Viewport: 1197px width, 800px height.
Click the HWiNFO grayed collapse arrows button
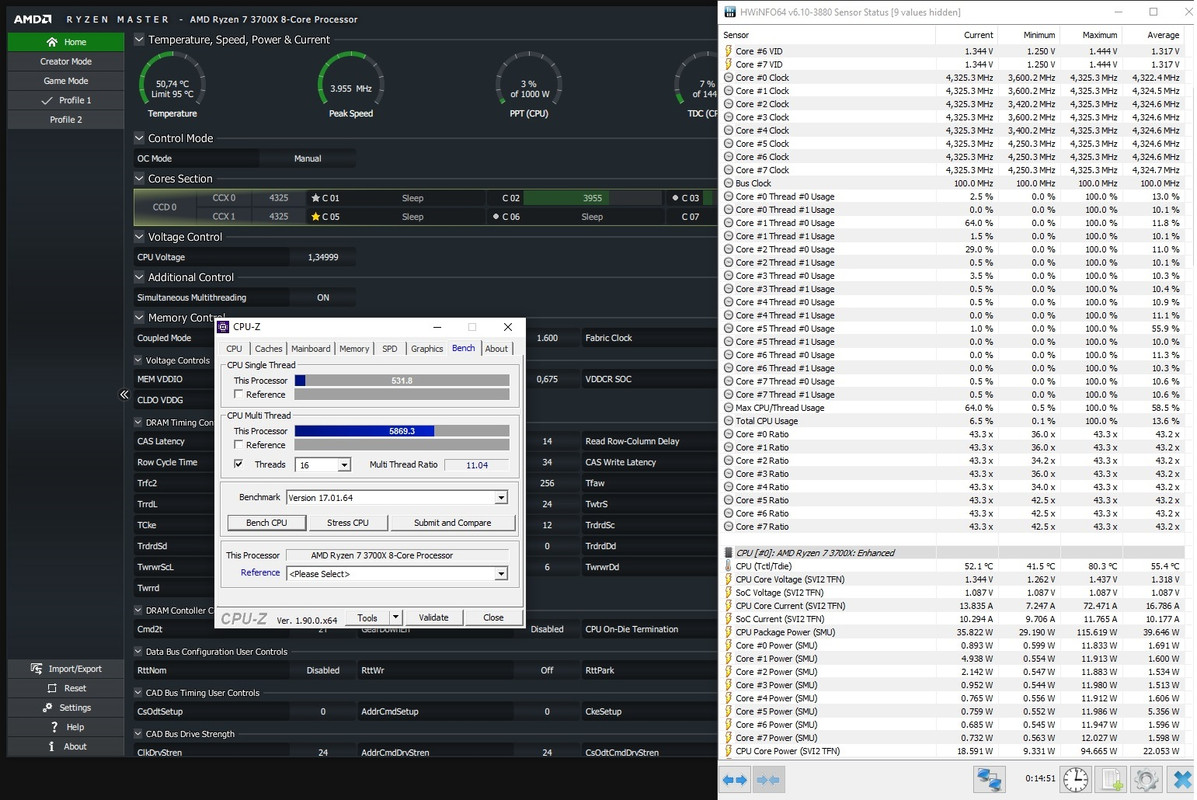coord(768,779)
